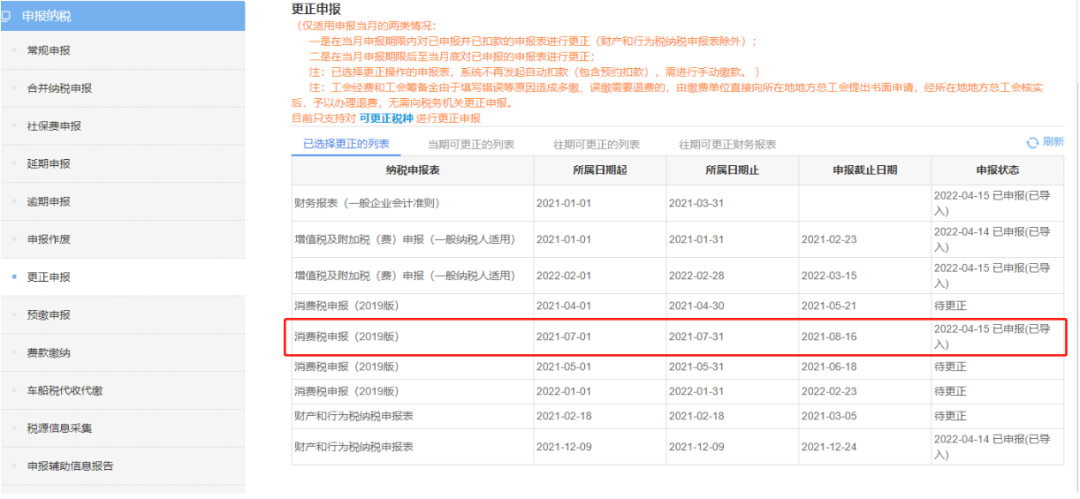Select 财产和行为税 row starting 2021-12-09 (start date)
The image size is (1080, 499).
[678, 447]
